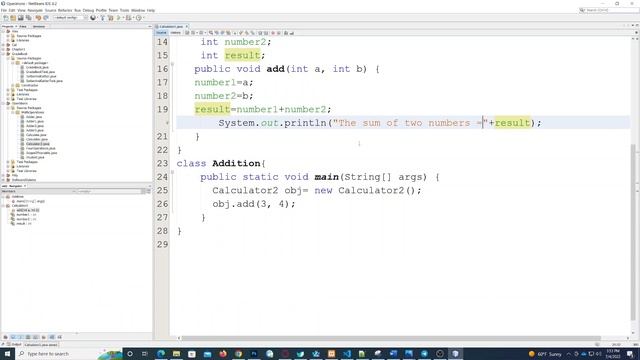Image resolution: width=640 pixels, height=360 pixels.
Task: Click the red Start Macro Recording icon
Action: click(x=273, y=33)
